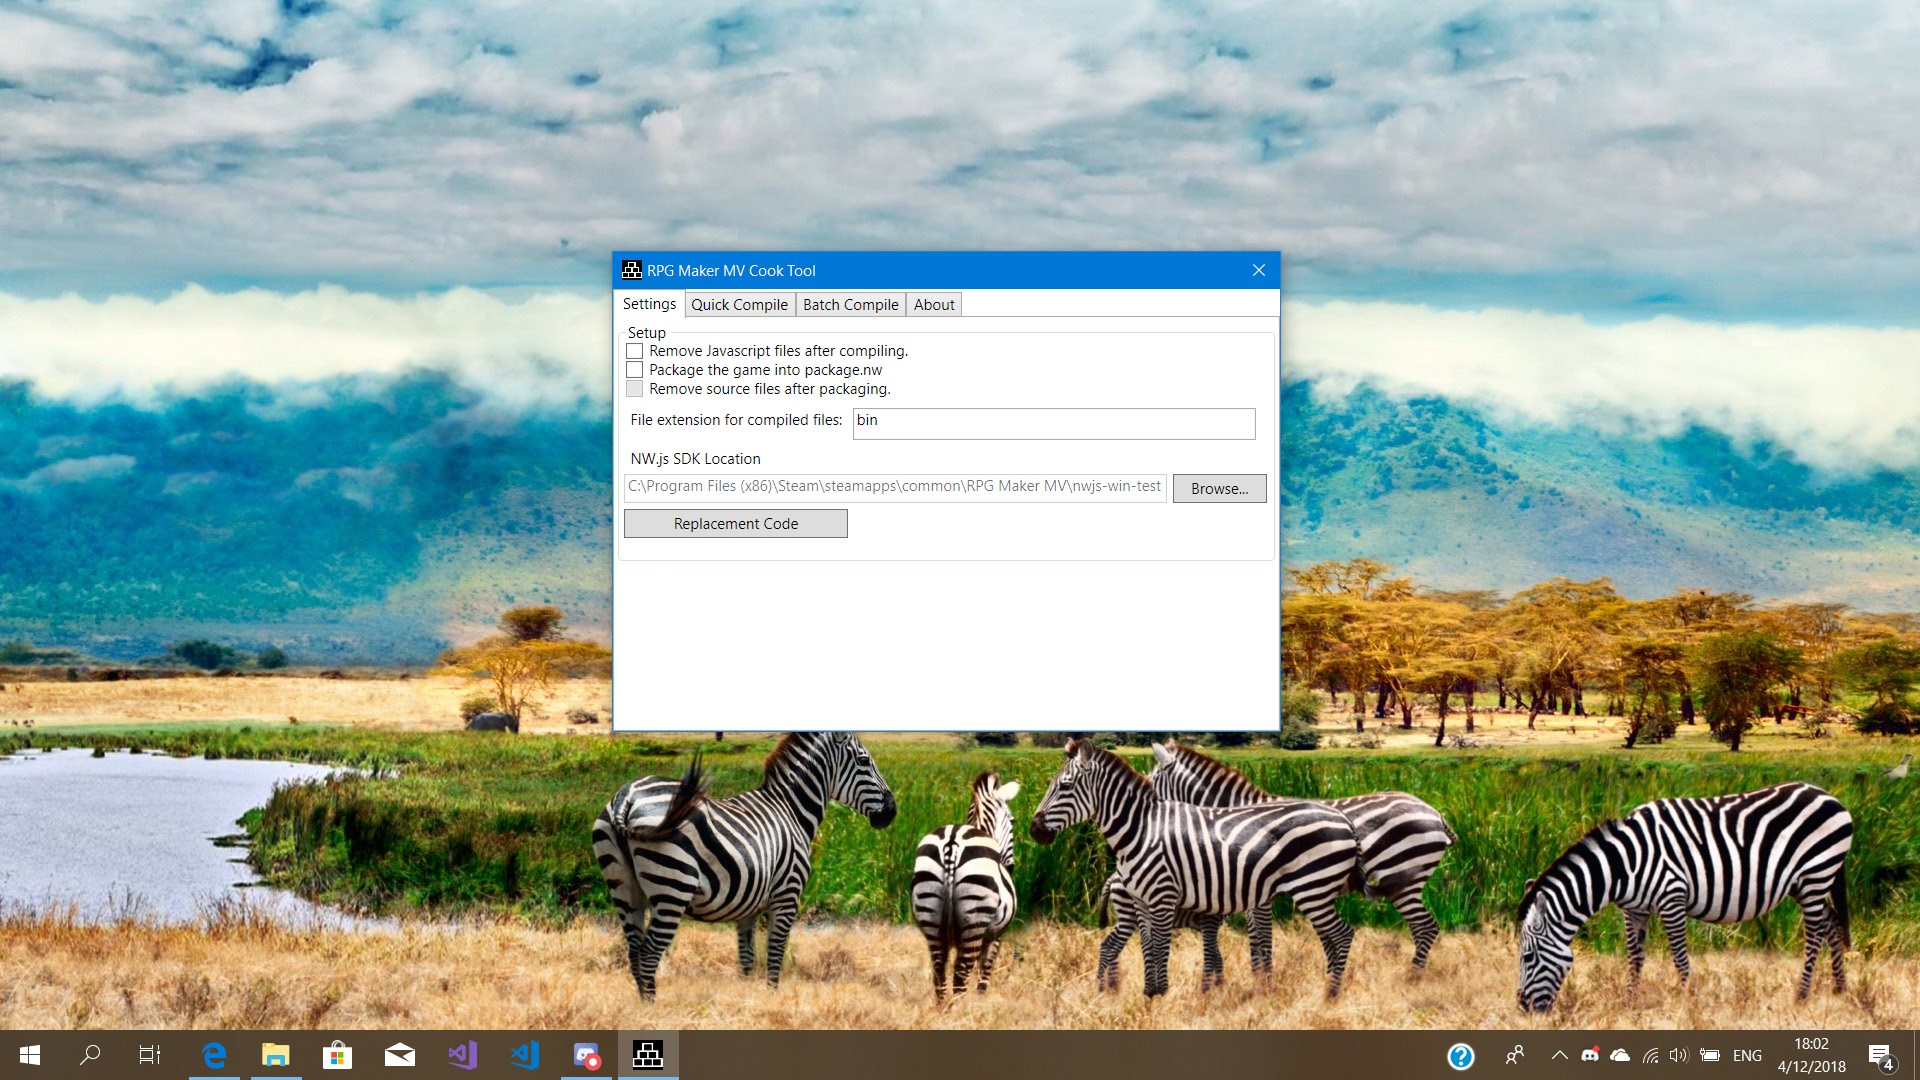Image resolution: width=1920 pixels, height=1080 pixels.
Task: Focus the file extension field containing bin
Action: point(1054,423)
